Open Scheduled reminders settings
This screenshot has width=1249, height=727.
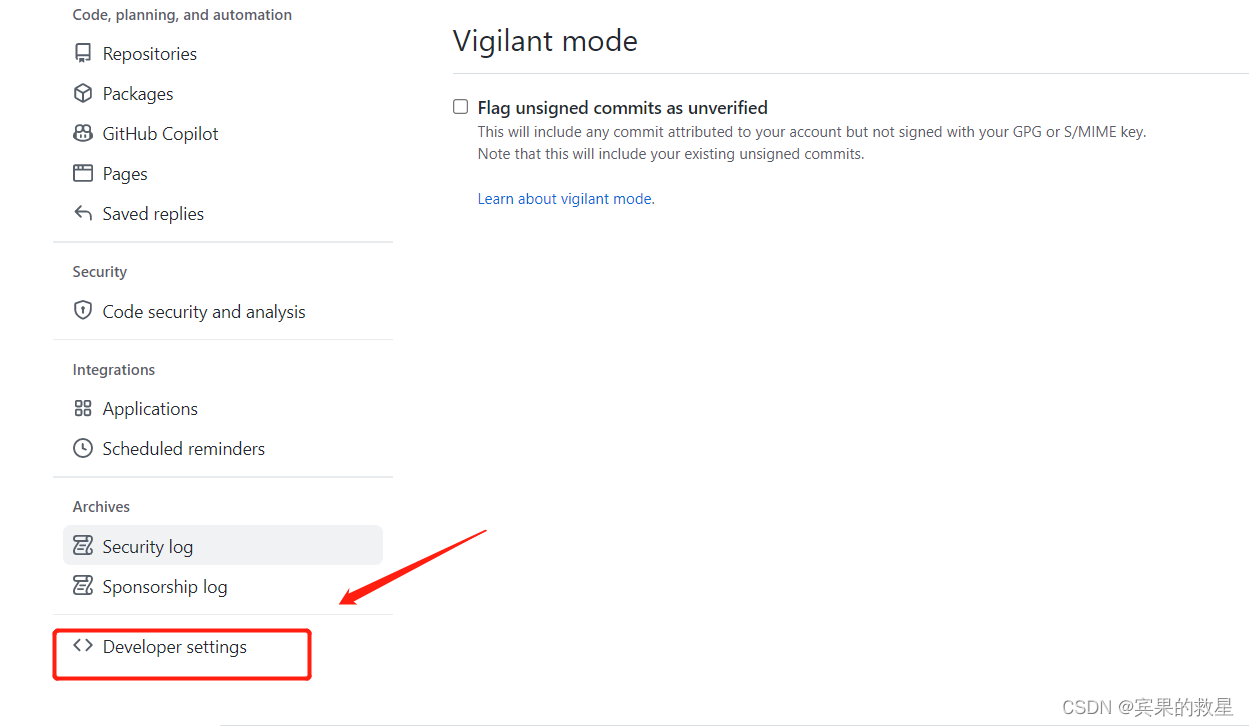click(183, 448)
